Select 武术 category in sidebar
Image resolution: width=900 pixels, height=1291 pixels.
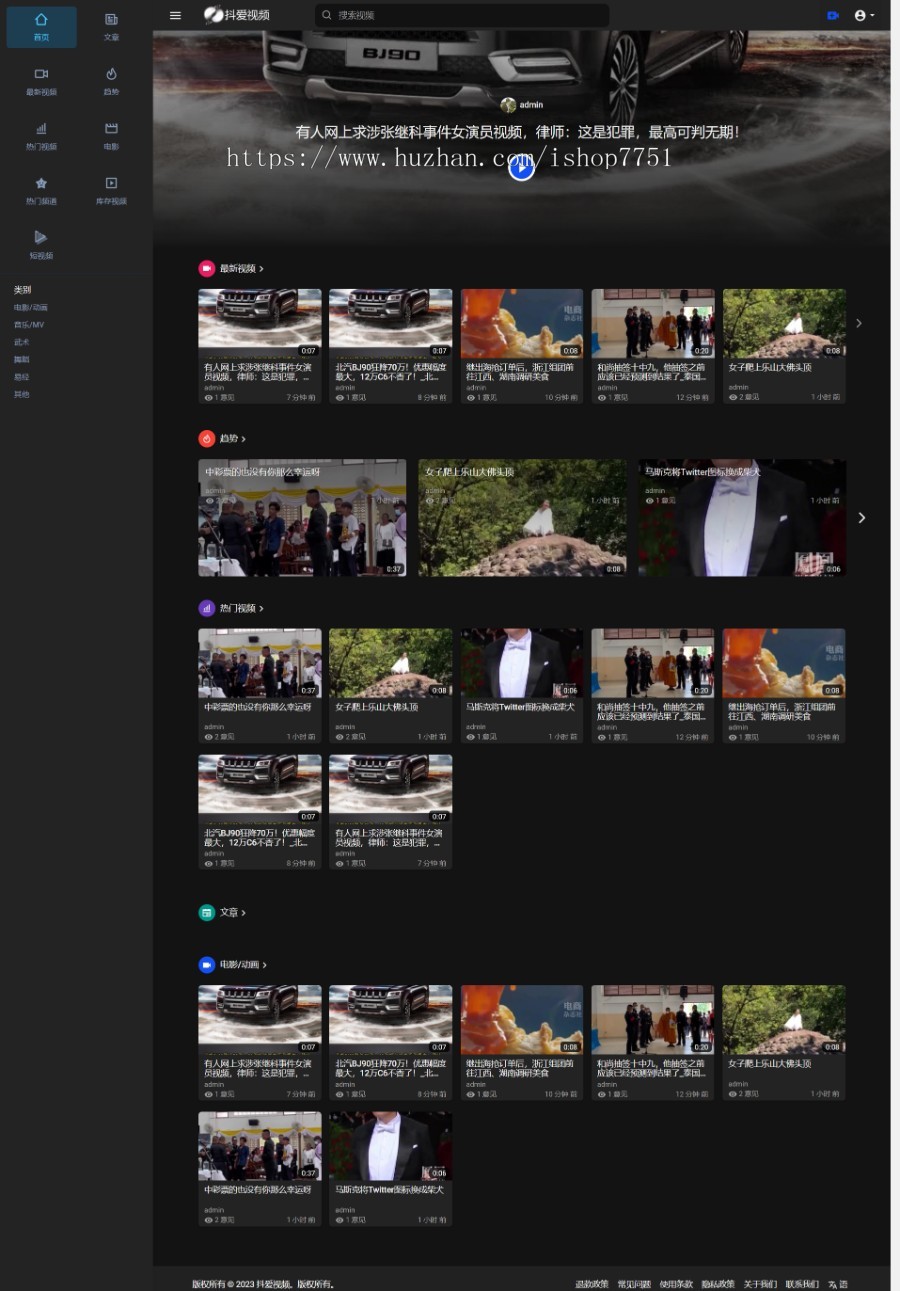pos(21,341)
